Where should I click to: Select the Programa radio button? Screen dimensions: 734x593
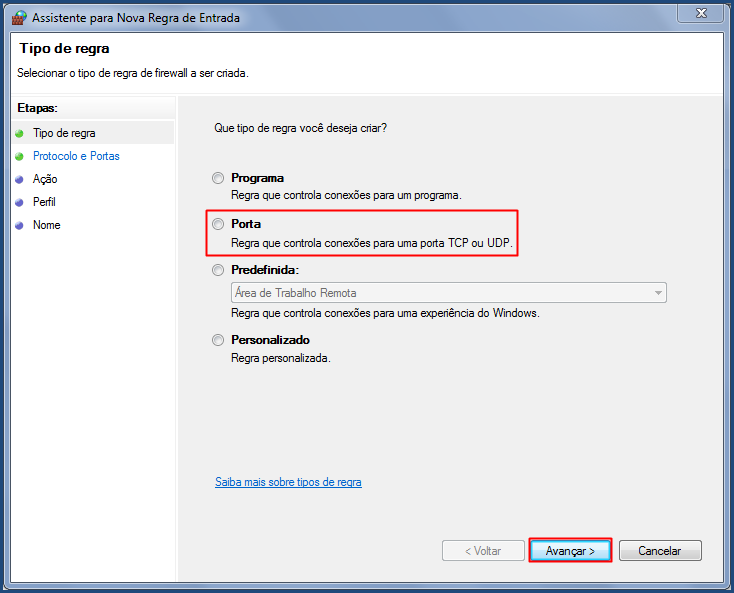point(218,178)
